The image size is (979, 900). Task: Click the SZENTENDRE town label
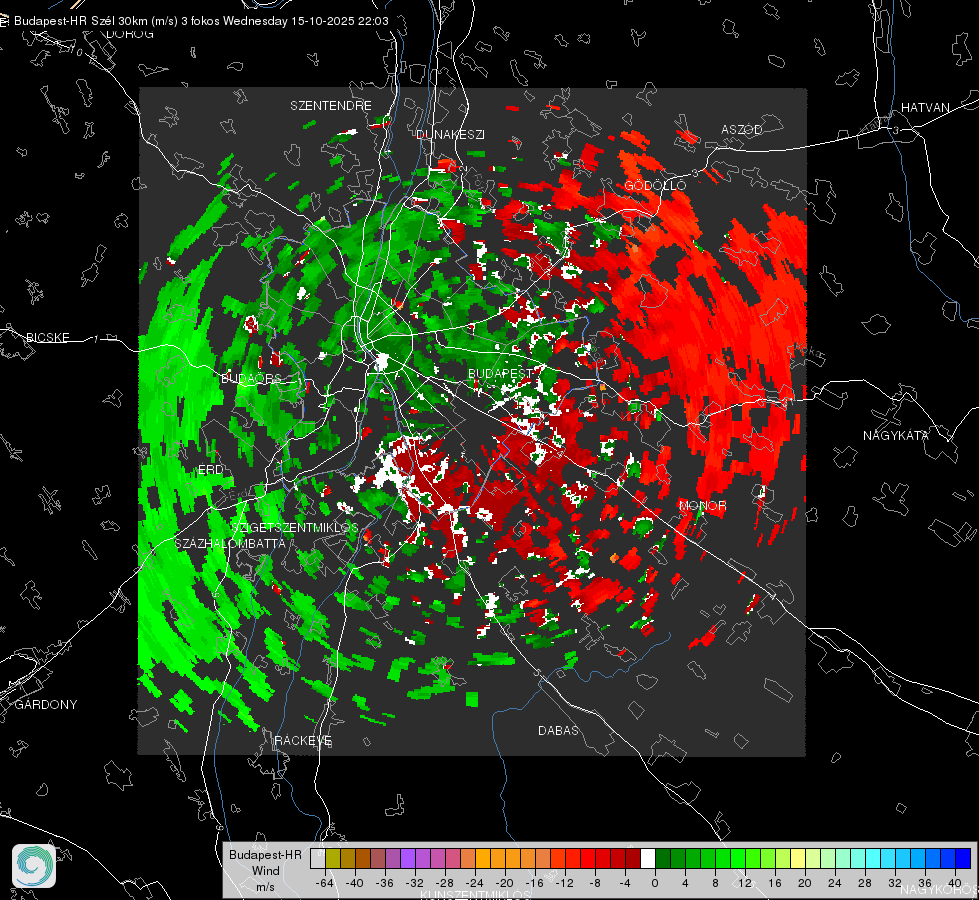(x=331, y=106)
